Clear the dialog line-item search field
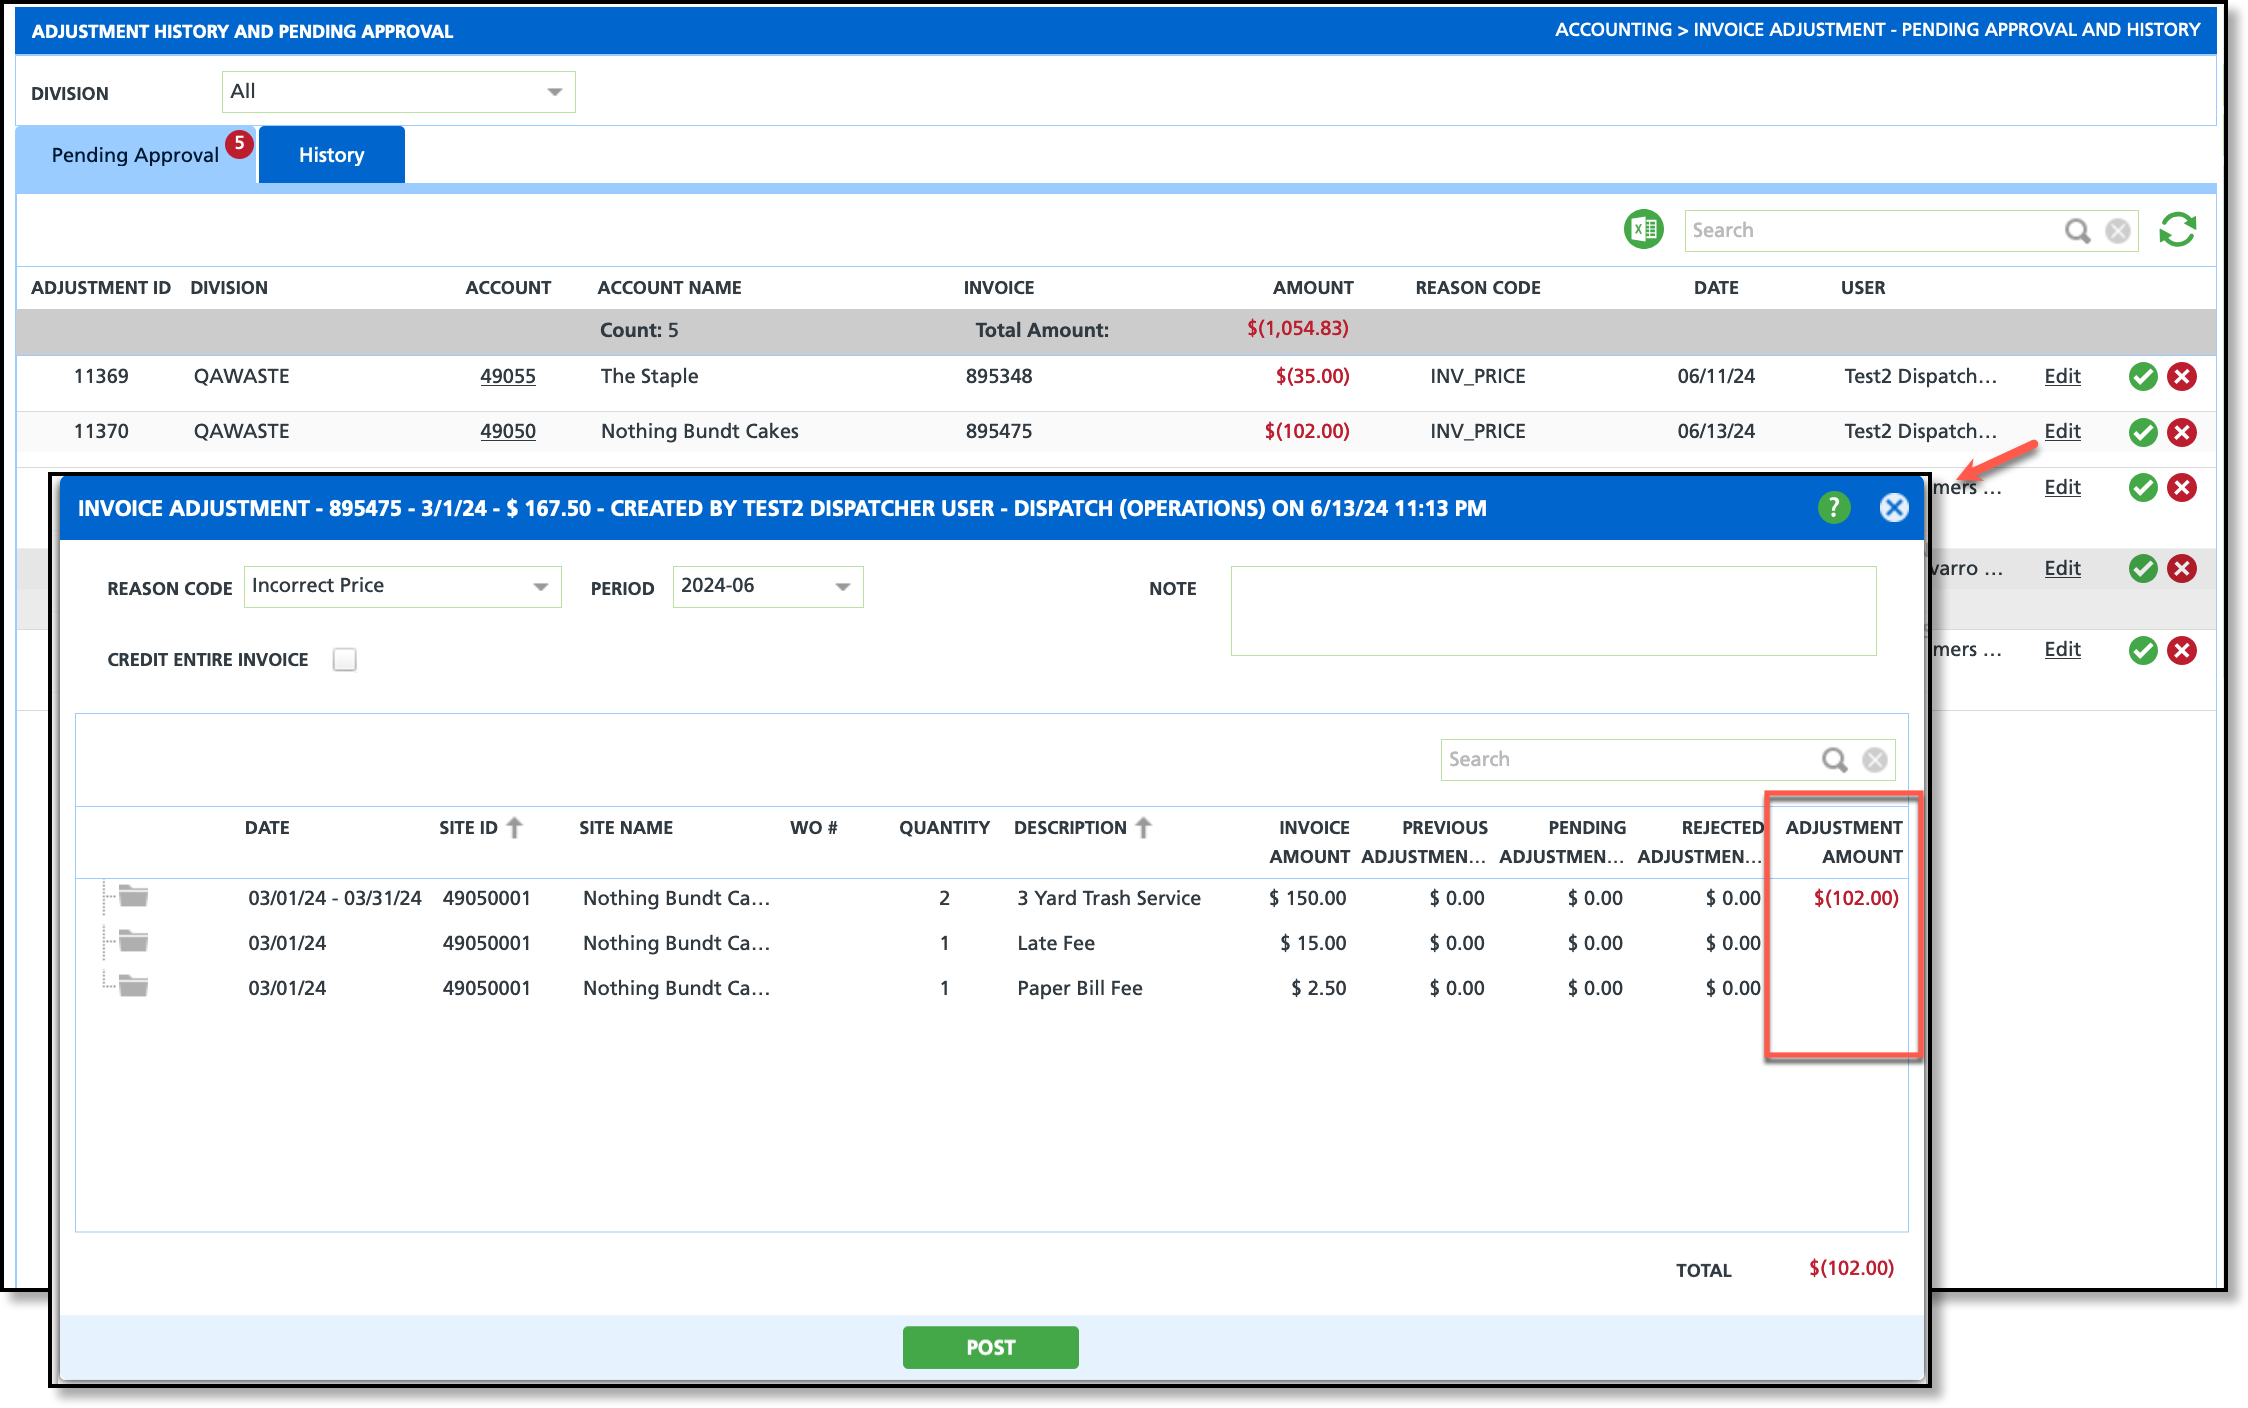This screenshot has height=1408, width=2248. pyautogui.click(x=1875, y=760)
